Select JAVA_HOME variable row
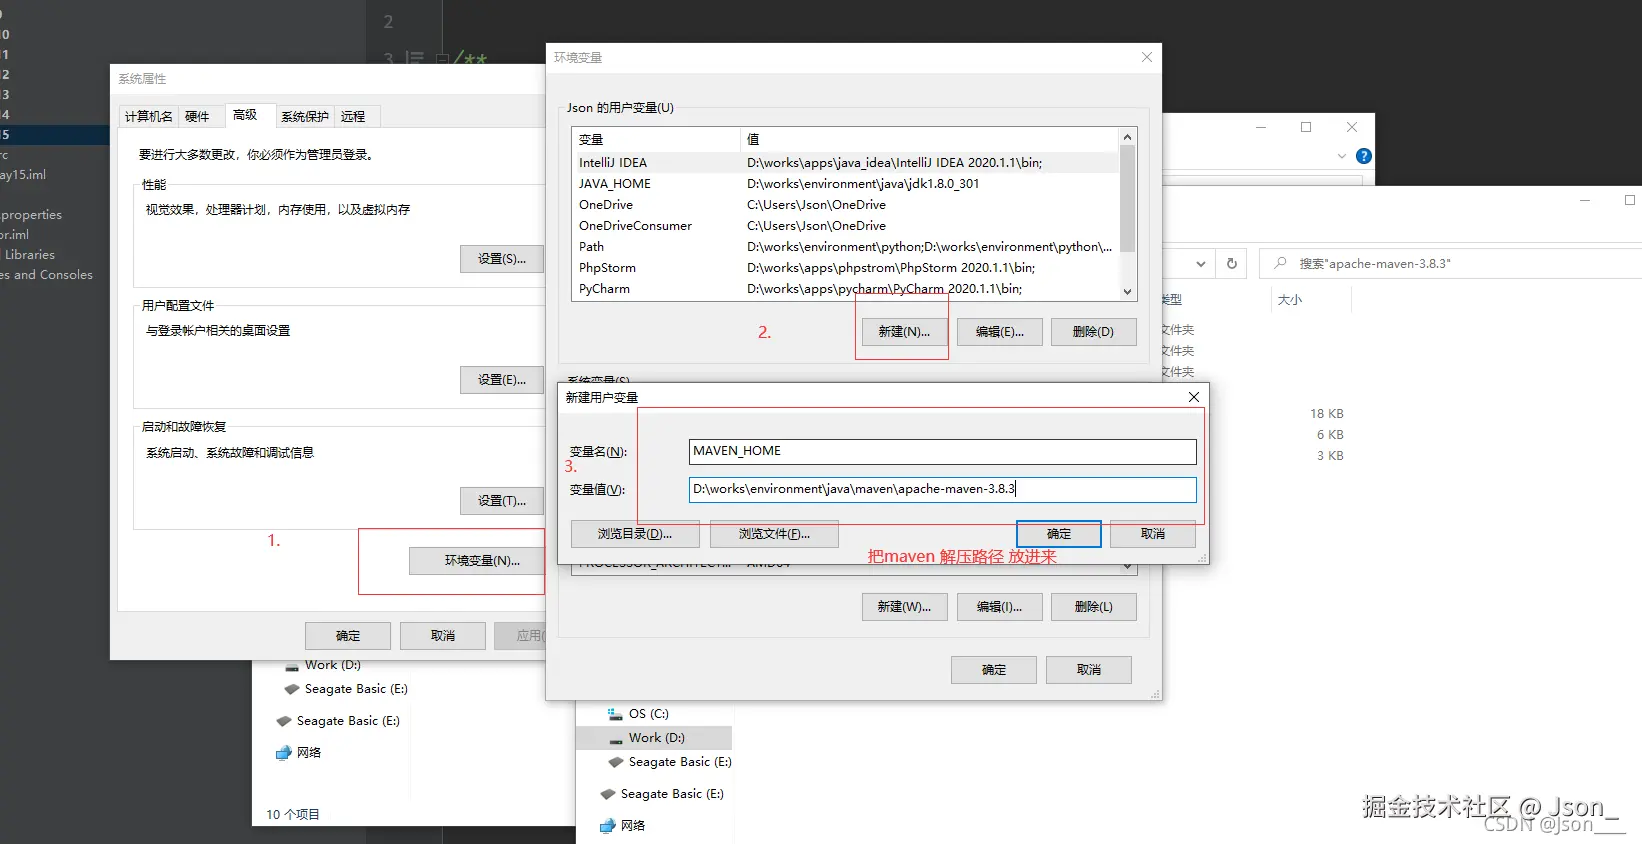Viewport: 1642px width, 844px height. pyautogui.click(x=845, y=184)
